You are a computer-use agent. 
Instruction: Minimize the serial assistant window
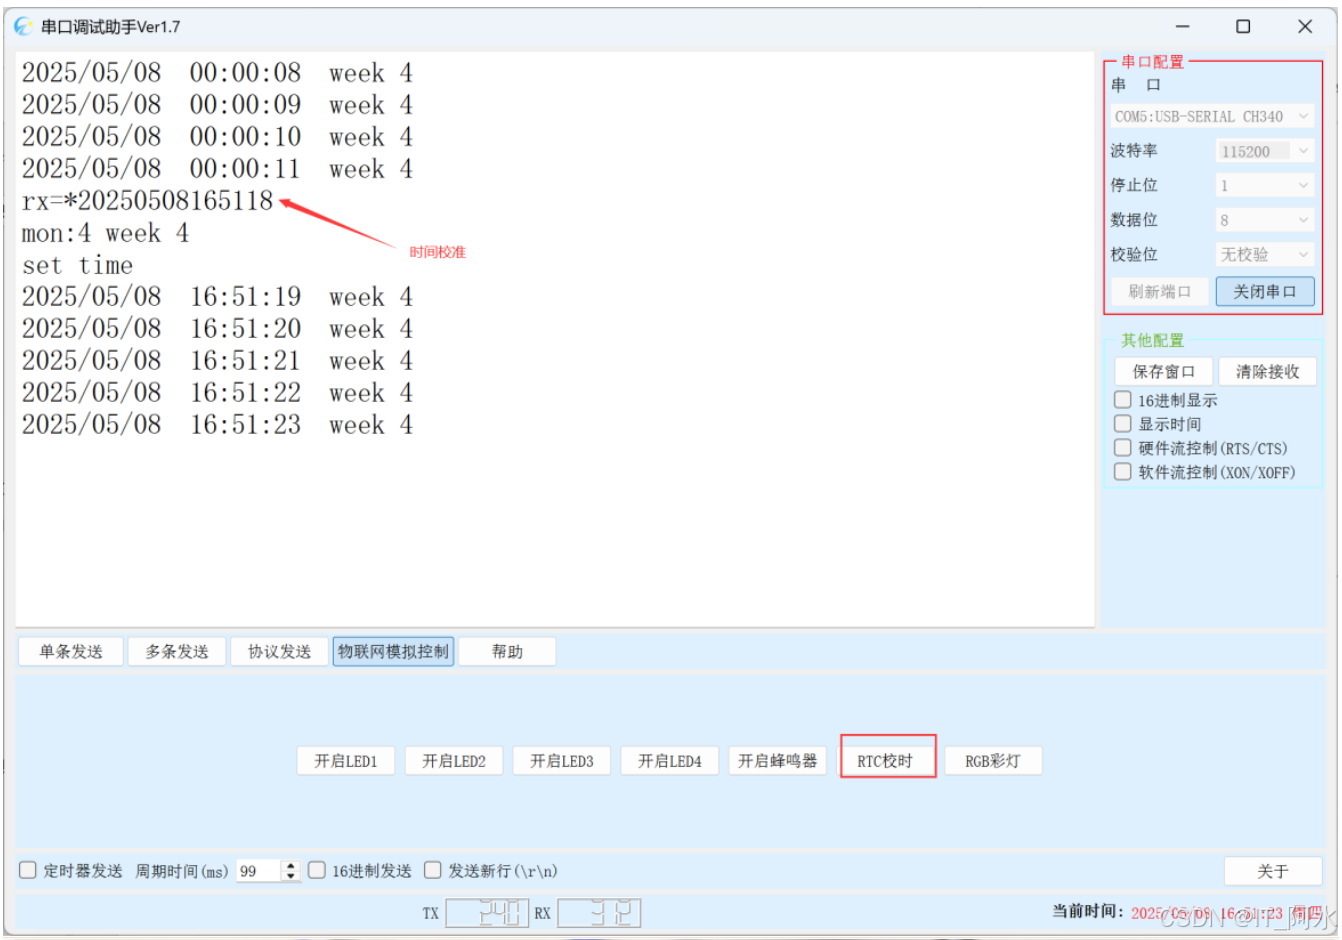(x=1182, y=27)
